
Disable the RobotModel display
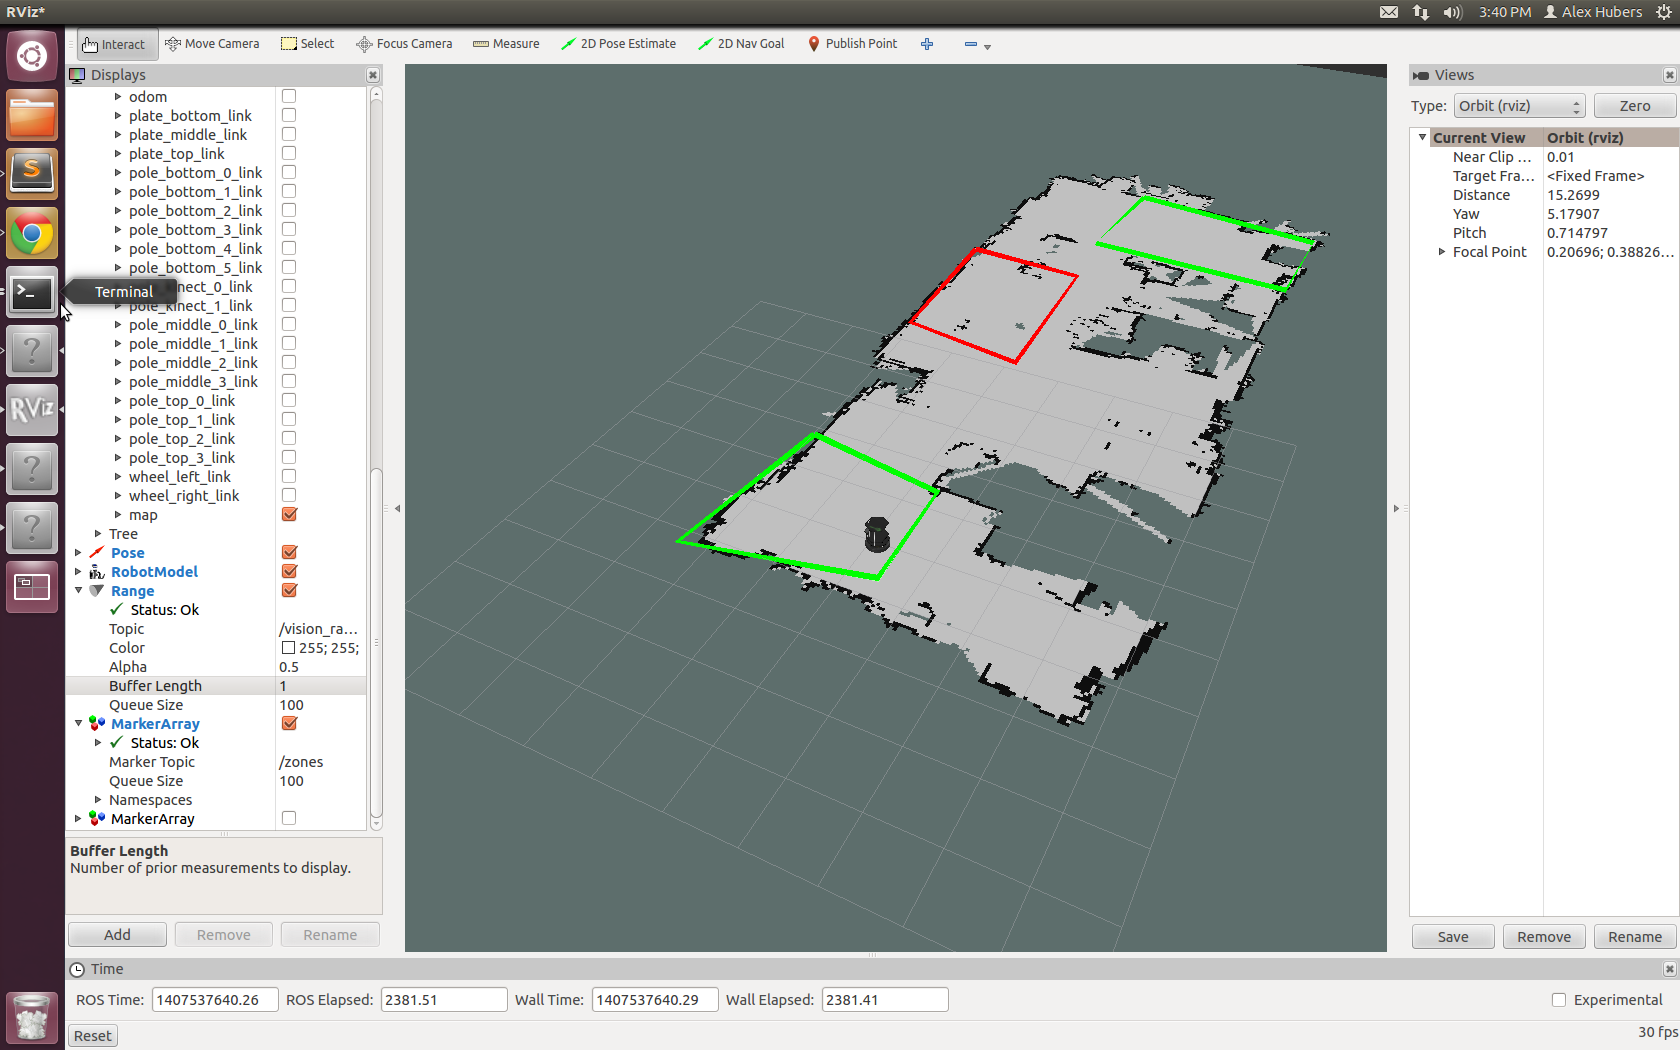pos(289,571)
